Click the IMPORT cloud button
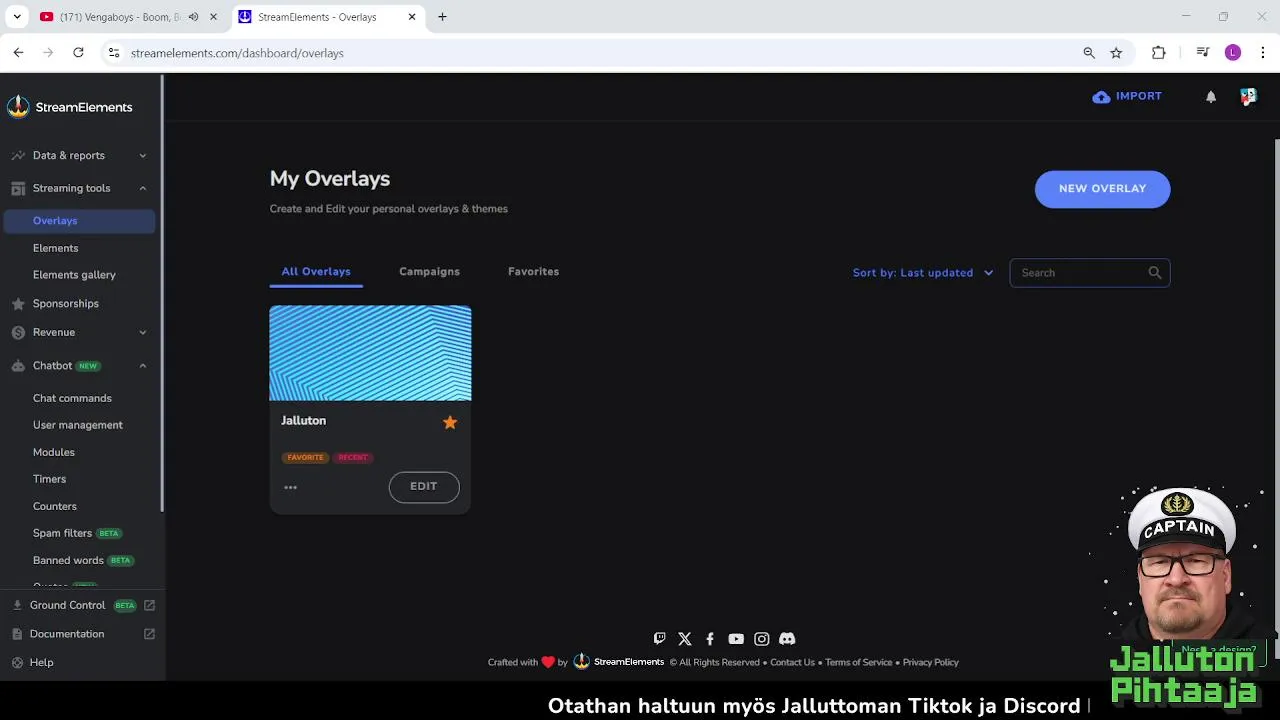 click(1127, 97)
